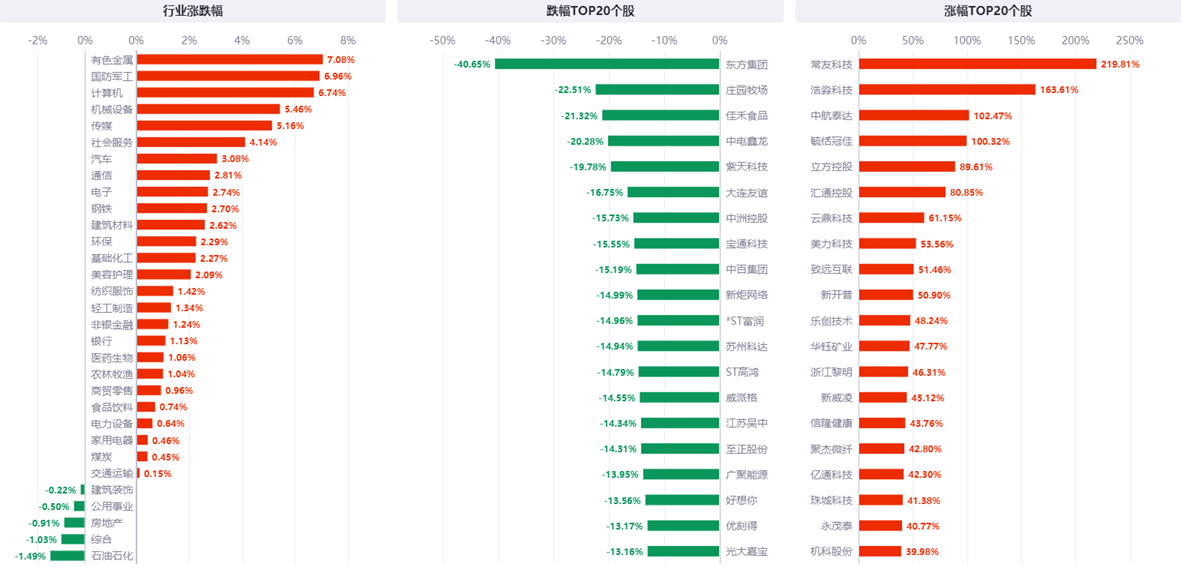Click the 国防军工 bar at 6.96%
1181x567 pixels.
(x=228, y=76)
